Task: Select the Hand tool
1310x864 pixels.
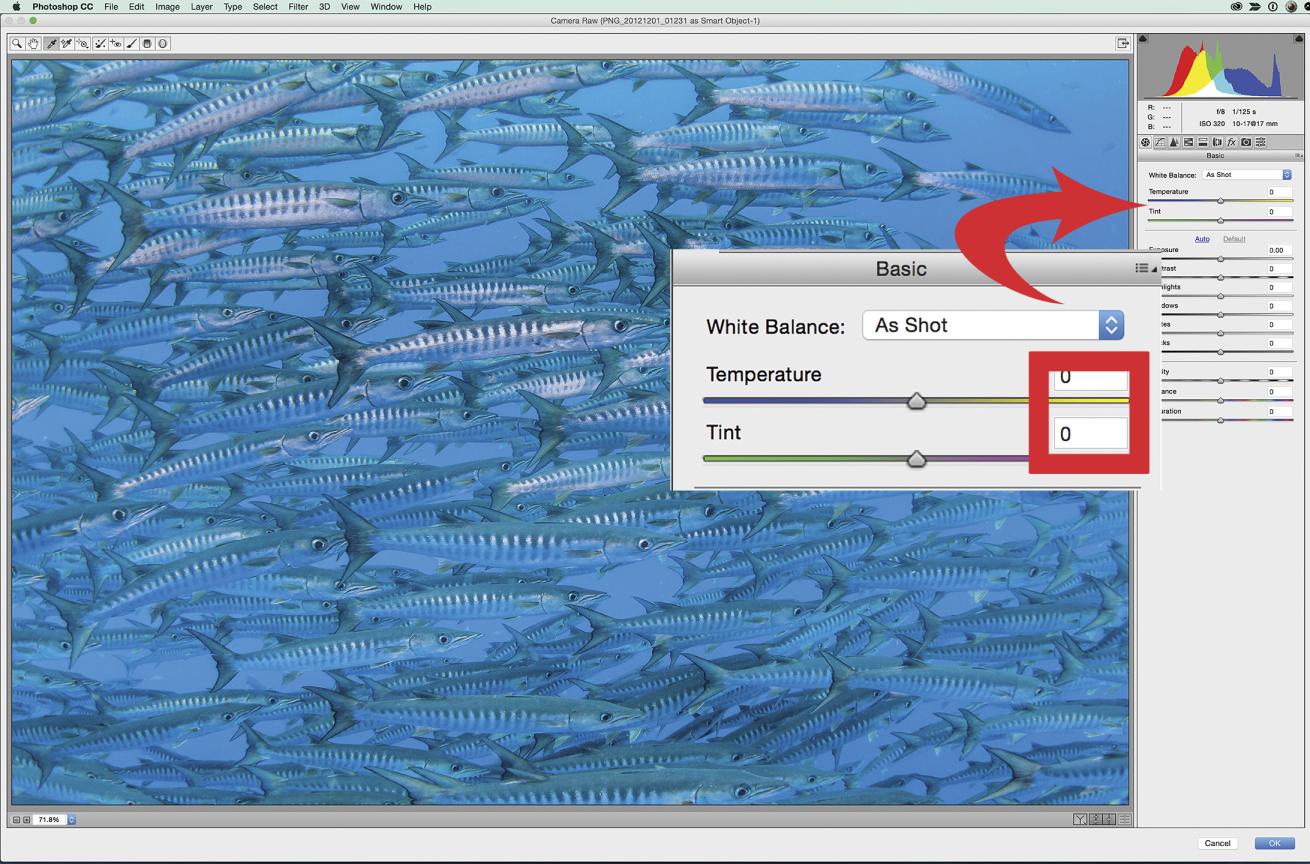Action: (33, 44)
